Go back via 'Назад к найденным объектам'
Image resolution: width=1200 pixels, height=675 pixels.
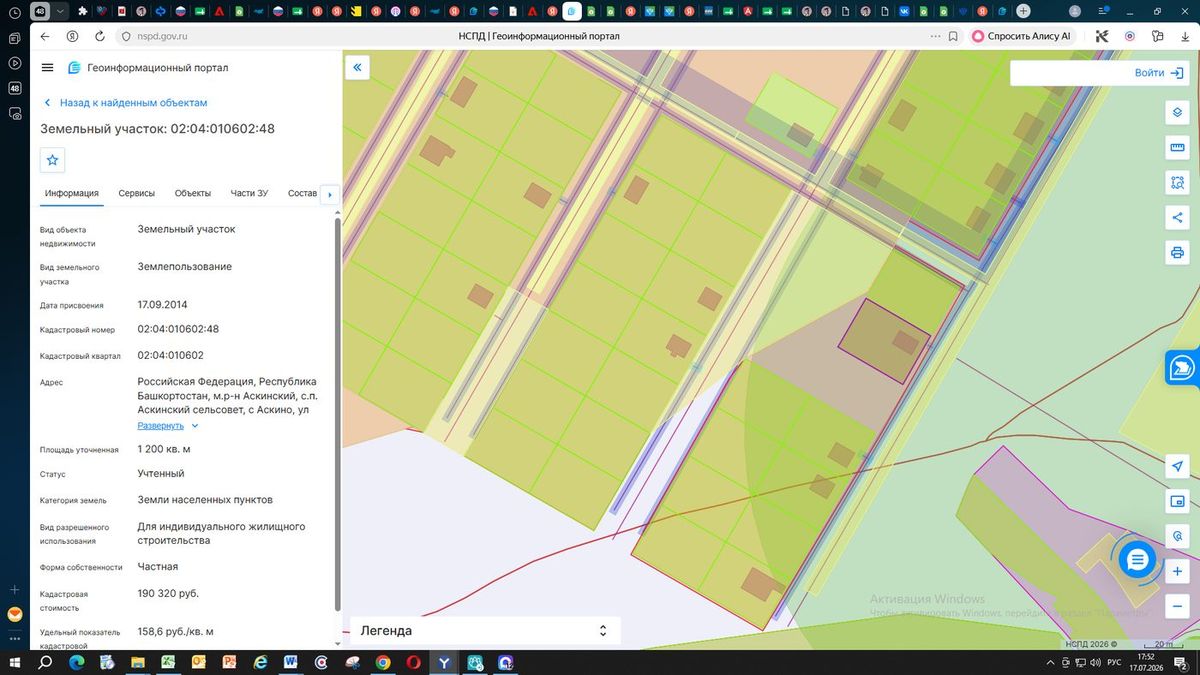coord(125,103)
